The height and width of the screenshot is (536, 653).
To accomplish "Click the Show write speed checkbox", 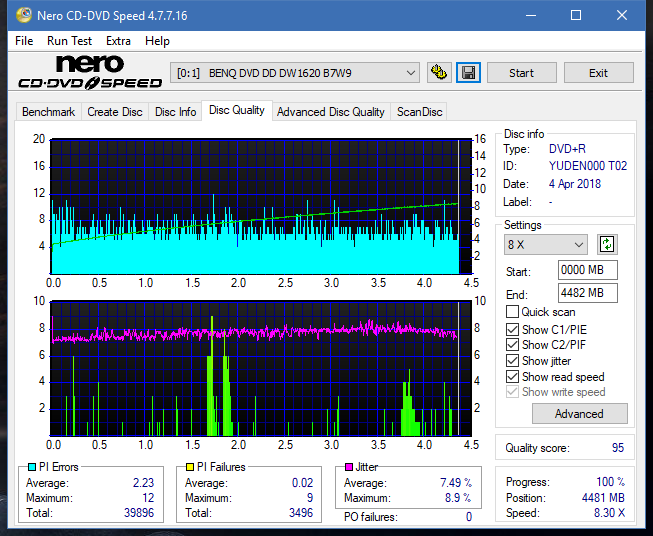I will (512, 392).
